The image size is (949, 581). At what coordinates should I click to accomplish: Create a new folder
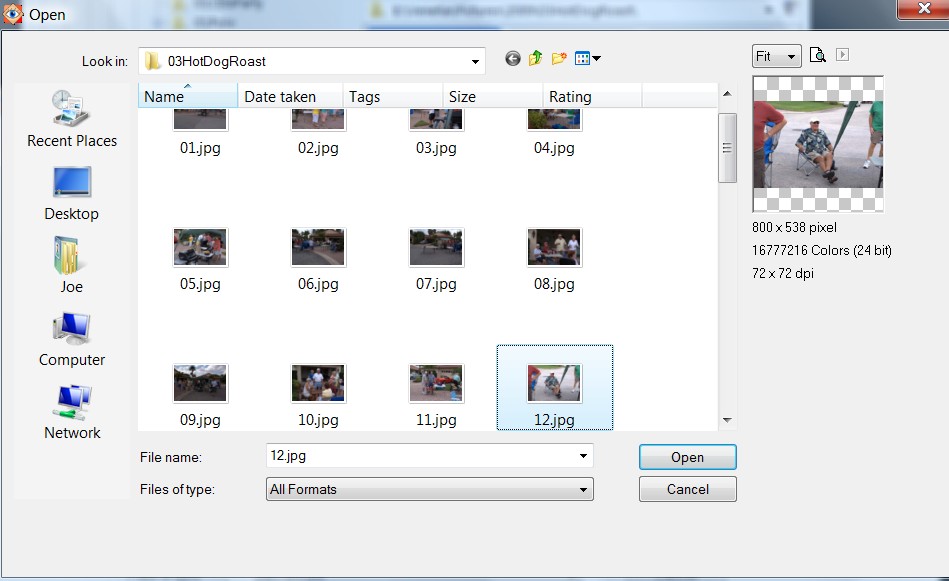click(x=559, y=59)
